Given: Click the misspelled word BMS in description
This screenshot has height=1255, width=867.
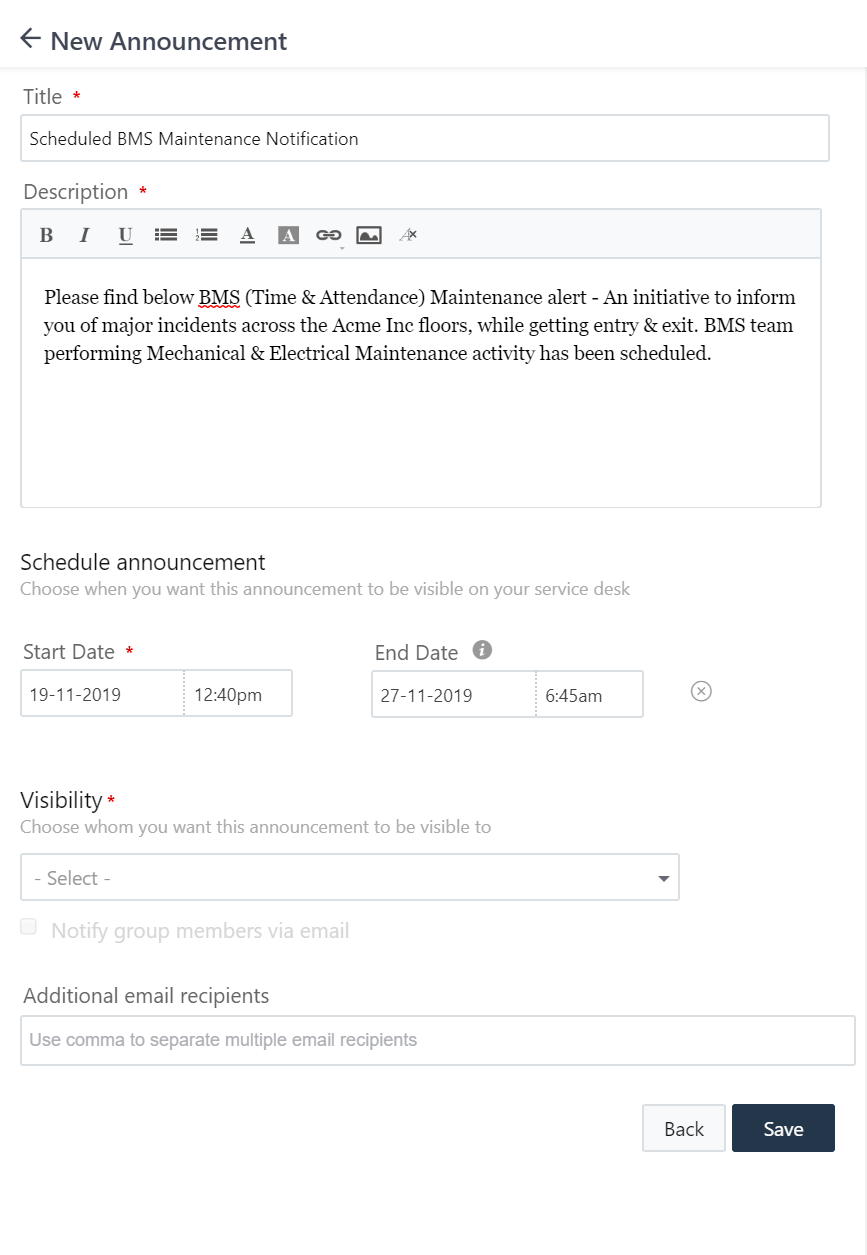Looking at the screenshot, I should (219, 298).
